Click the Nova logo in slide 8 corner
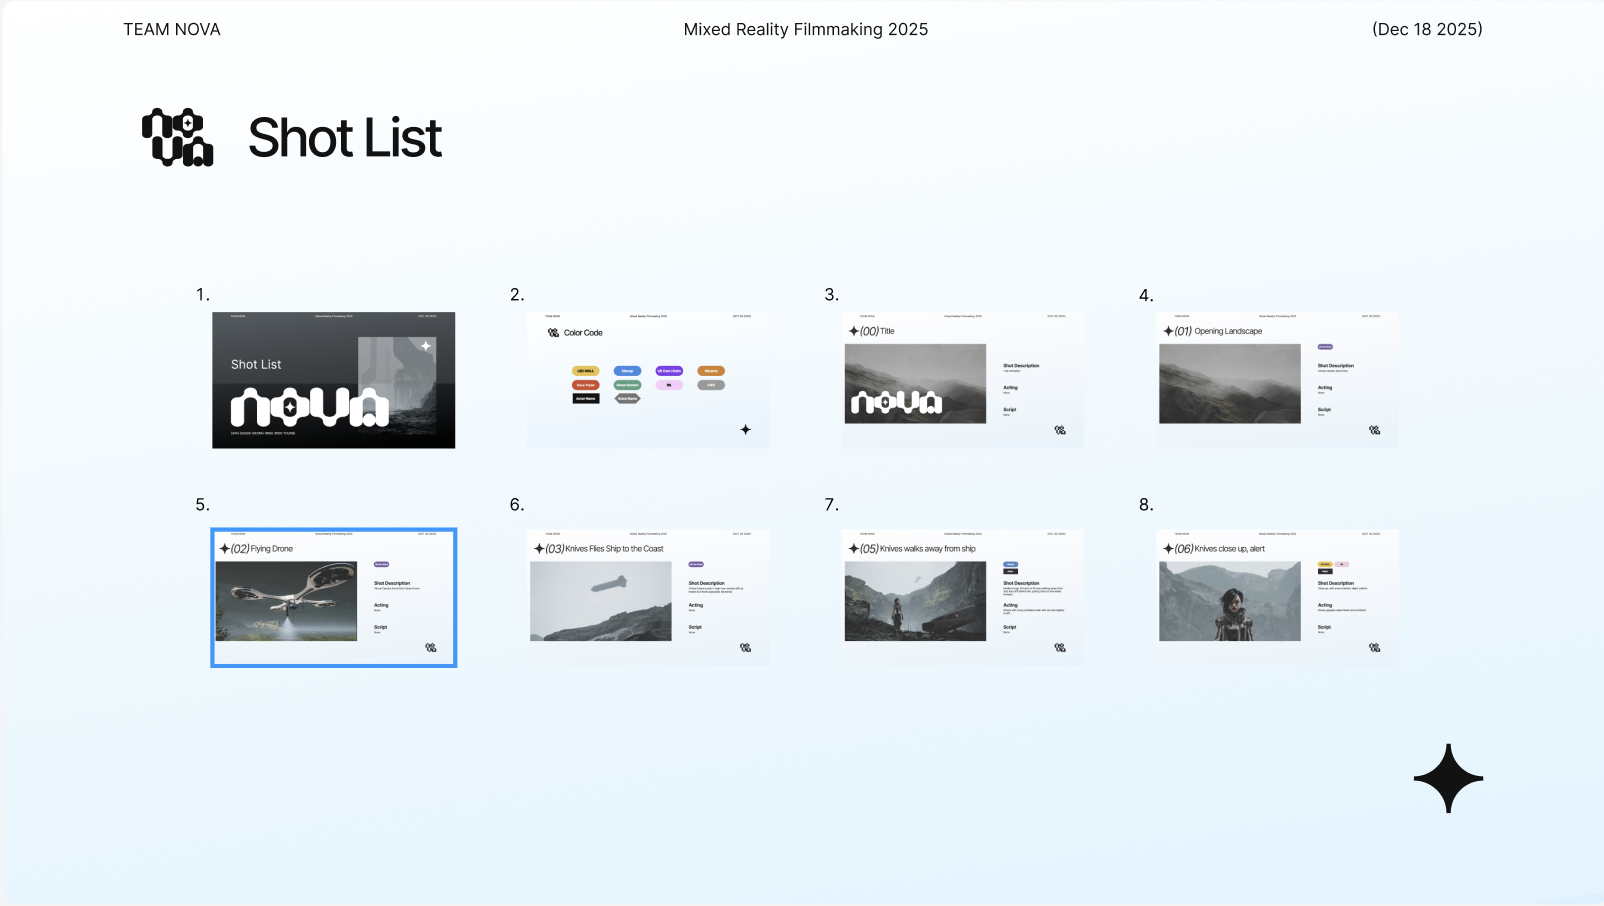Image resolution: width=1604 pixels, height=906 pixels. tap(1374, 647)
